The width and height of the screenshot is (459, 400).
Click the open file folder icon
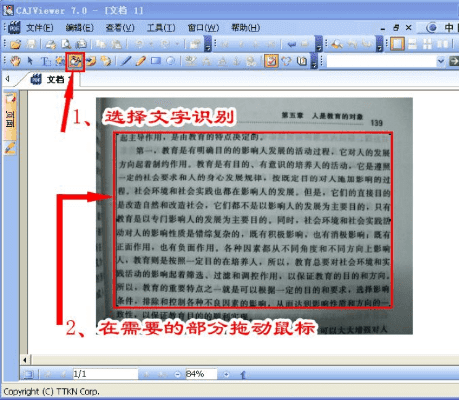[16, 44]
